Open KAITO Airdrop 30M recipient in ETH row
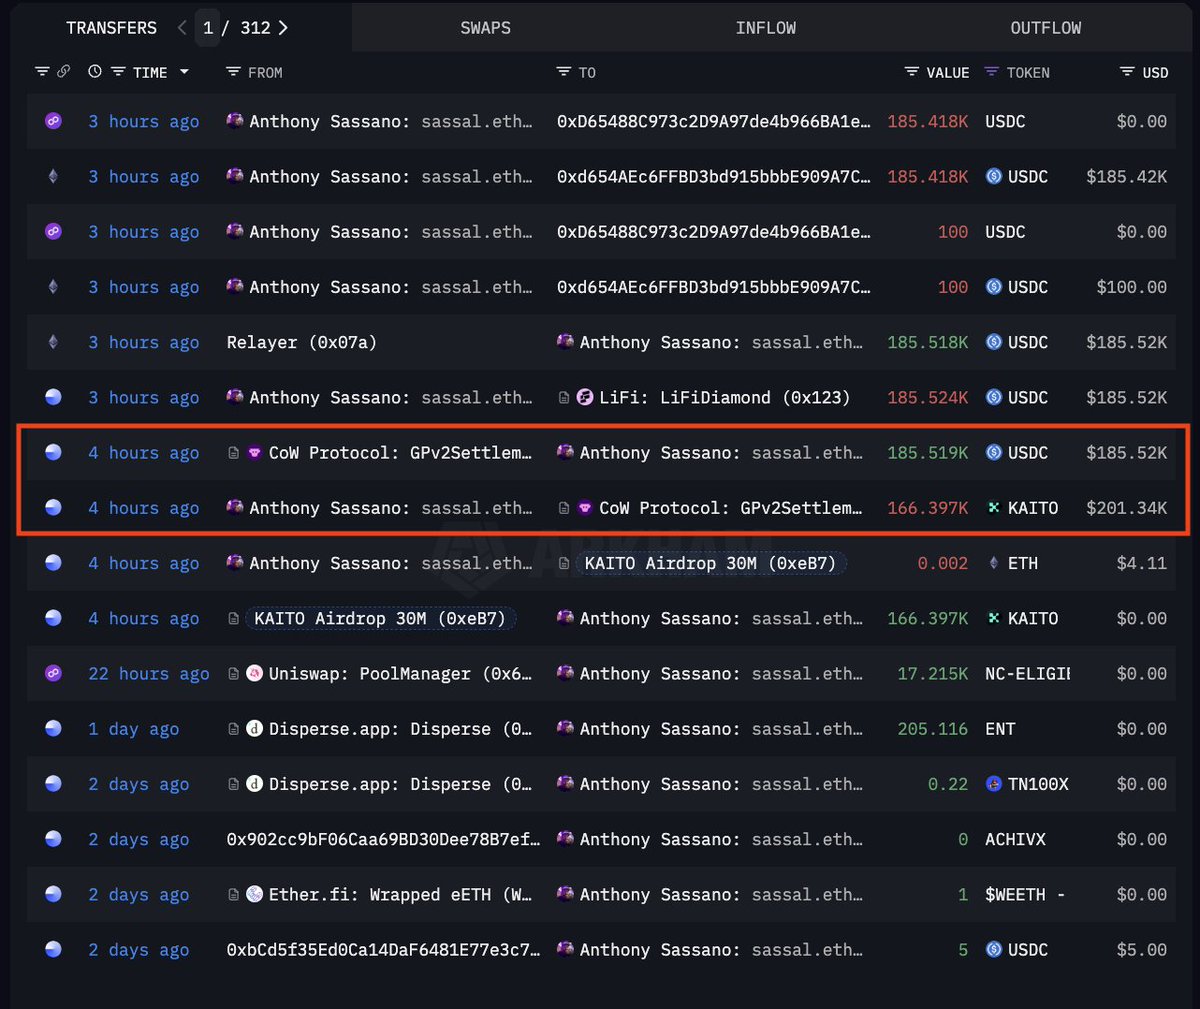This screenshot has height=1009, width=1200. [x=710, y=563]
